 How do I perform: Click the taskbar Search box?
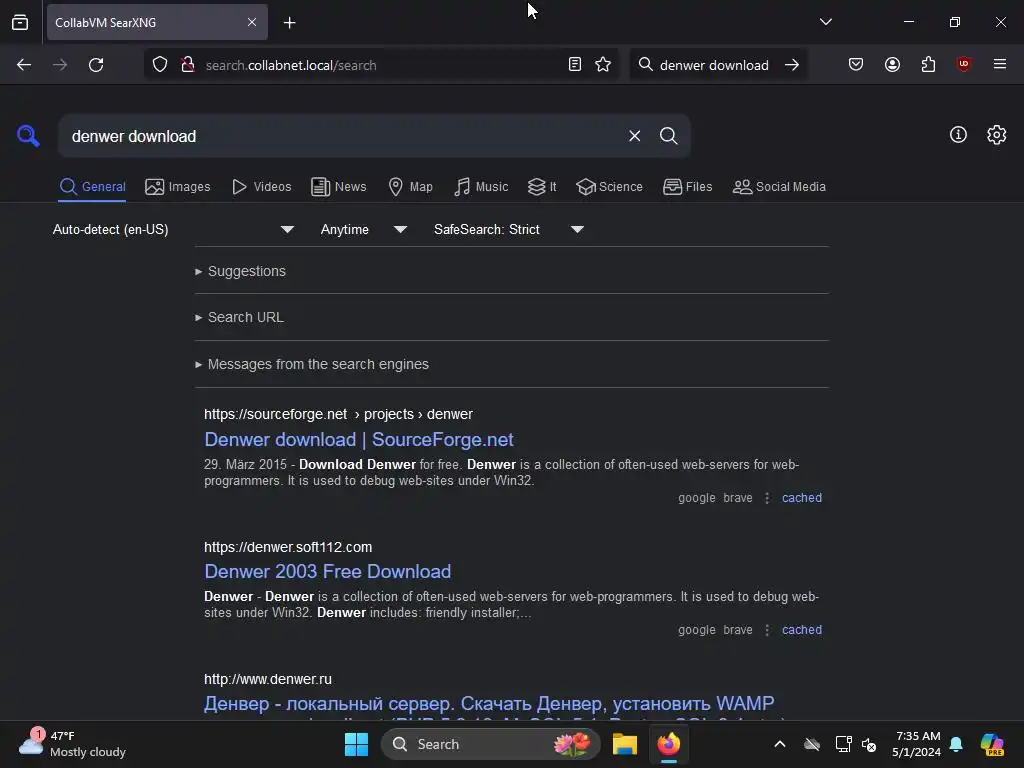point(490,744)
